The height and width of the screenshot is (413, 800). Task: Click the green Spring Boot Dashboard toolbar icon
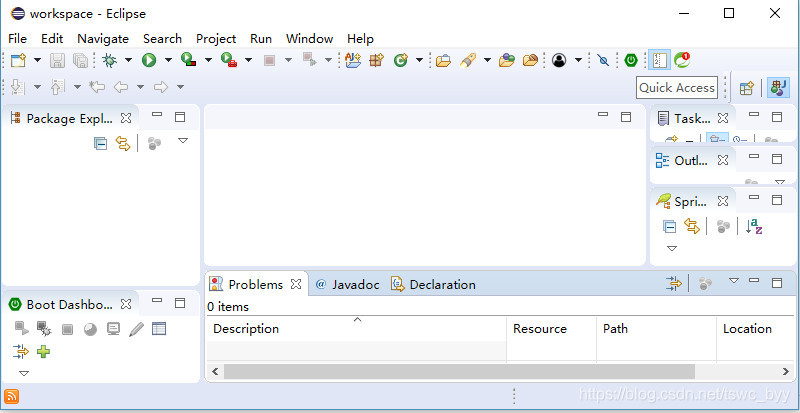631,60
